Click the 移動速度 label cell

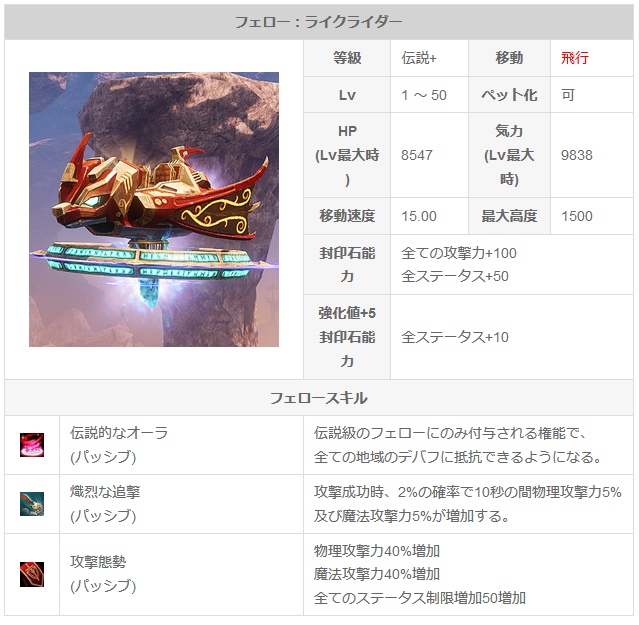click(x=347, y=216)
